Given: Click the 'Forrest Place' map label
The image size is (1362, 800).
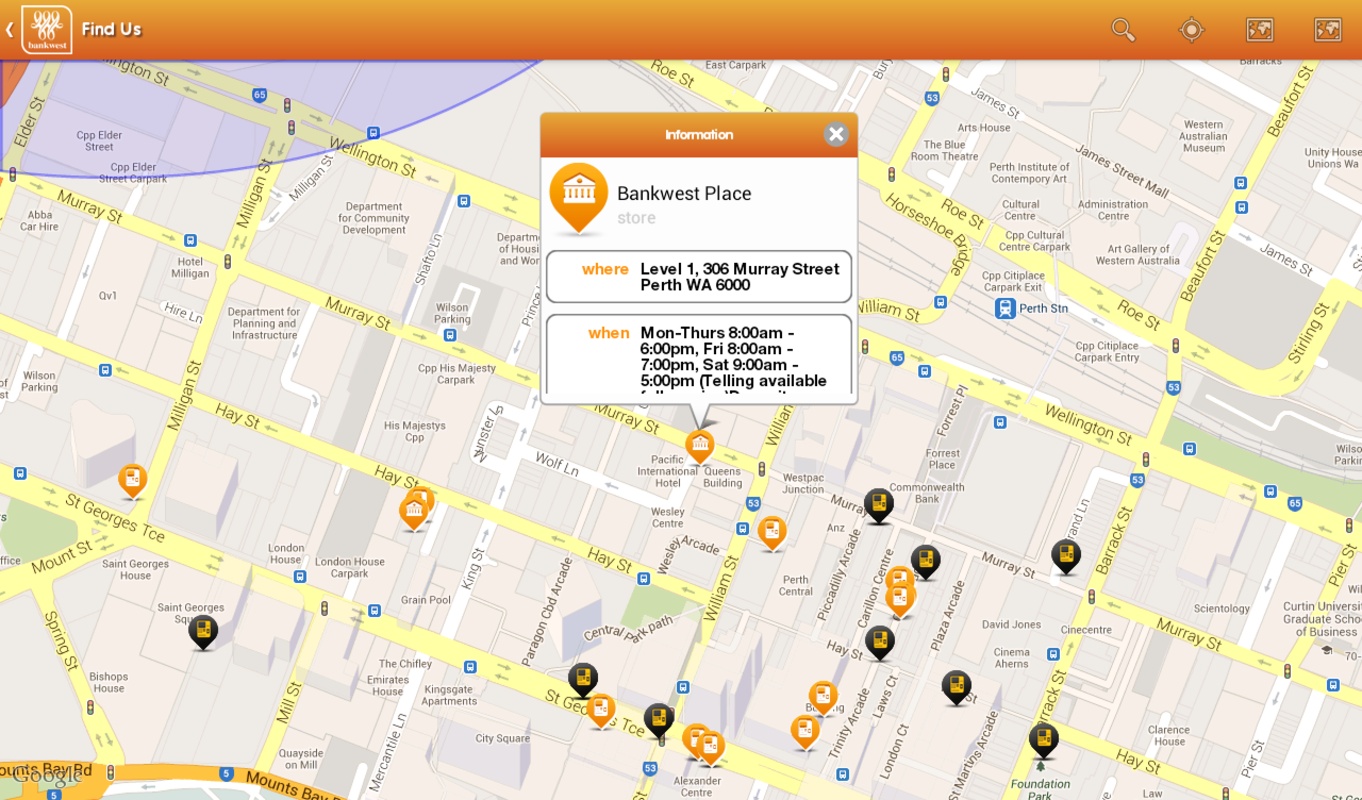Looking at the screenshot, I should [x=942, y=459].
